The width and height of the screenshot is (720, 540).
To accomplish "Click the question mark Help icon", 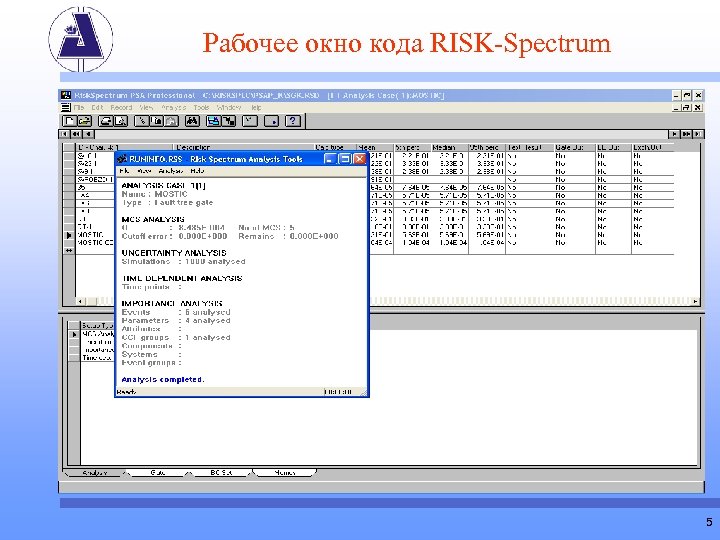I will click(x=293, y=121).
